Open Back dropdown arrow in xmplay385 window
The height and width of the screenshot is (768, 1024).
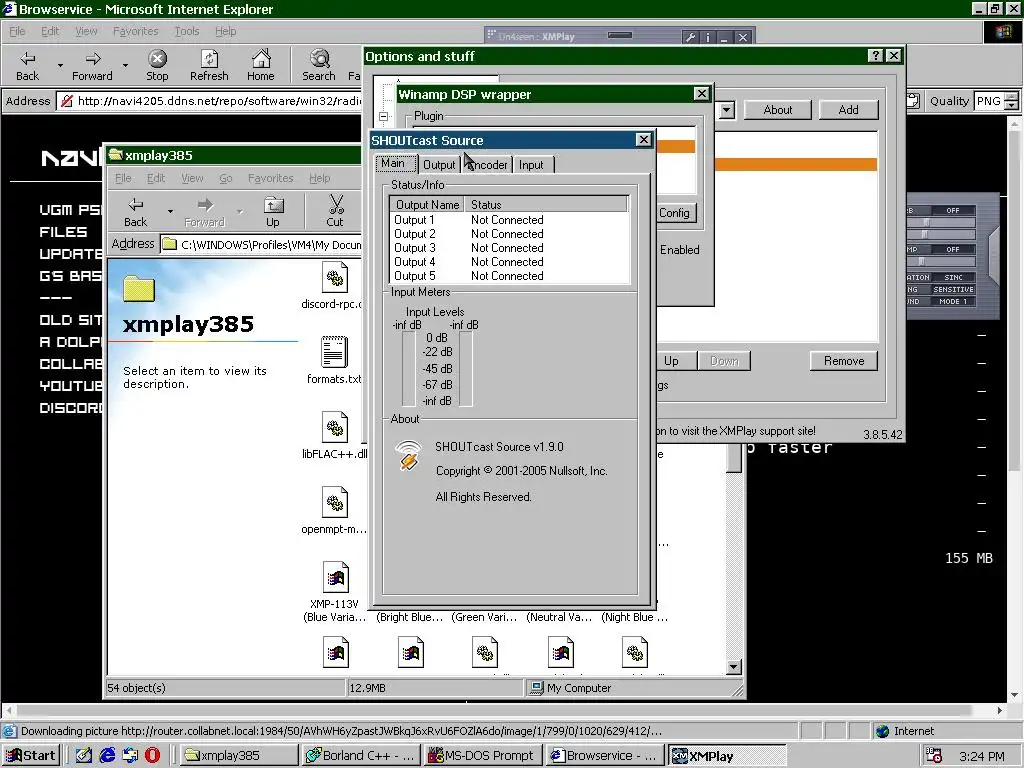click(x=170, y=212)
